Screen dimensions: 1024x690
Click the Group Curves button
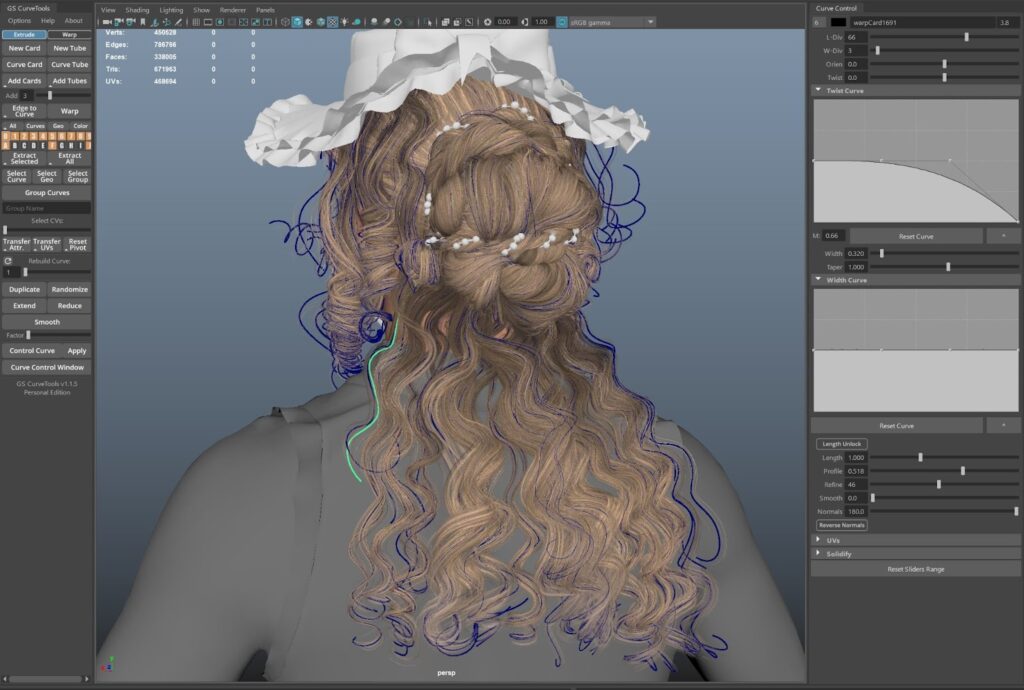(47, 192)
